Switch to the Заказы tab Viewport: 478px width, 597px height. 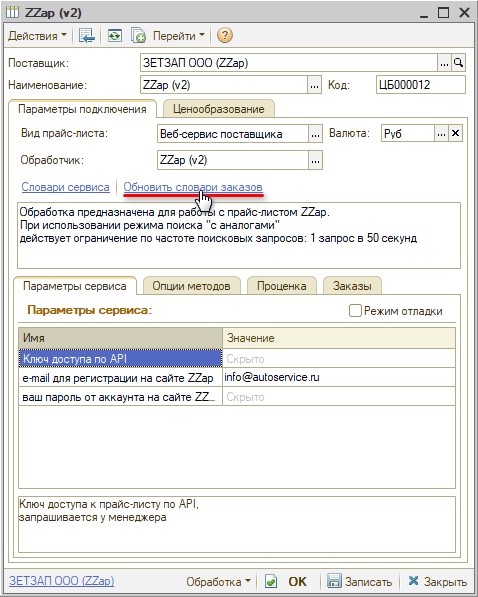tap(352, 286)
